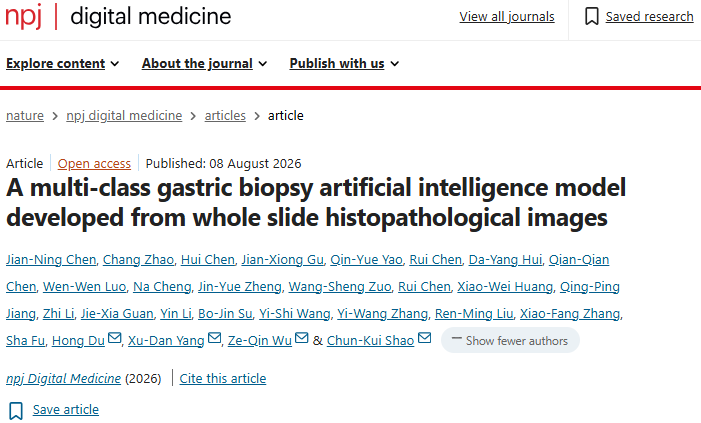This screenshot has width=701, height=423.
Task: Click the Open access link
Action: pos(94,164)
